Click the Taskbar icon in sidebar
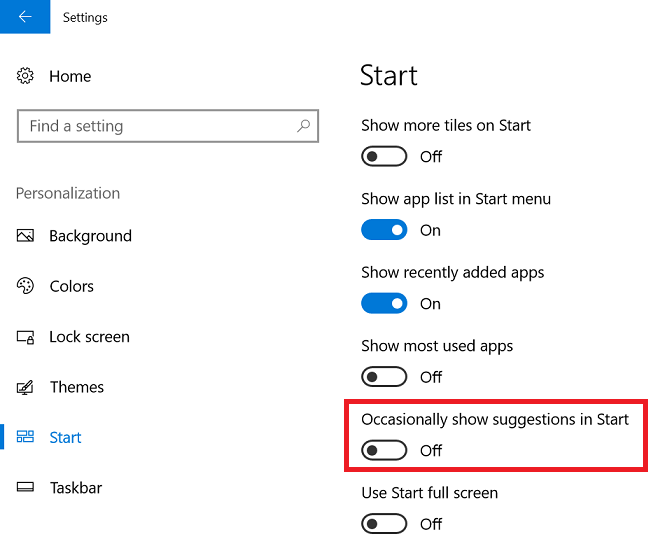 pyautogui.click(x=25, y=487)
